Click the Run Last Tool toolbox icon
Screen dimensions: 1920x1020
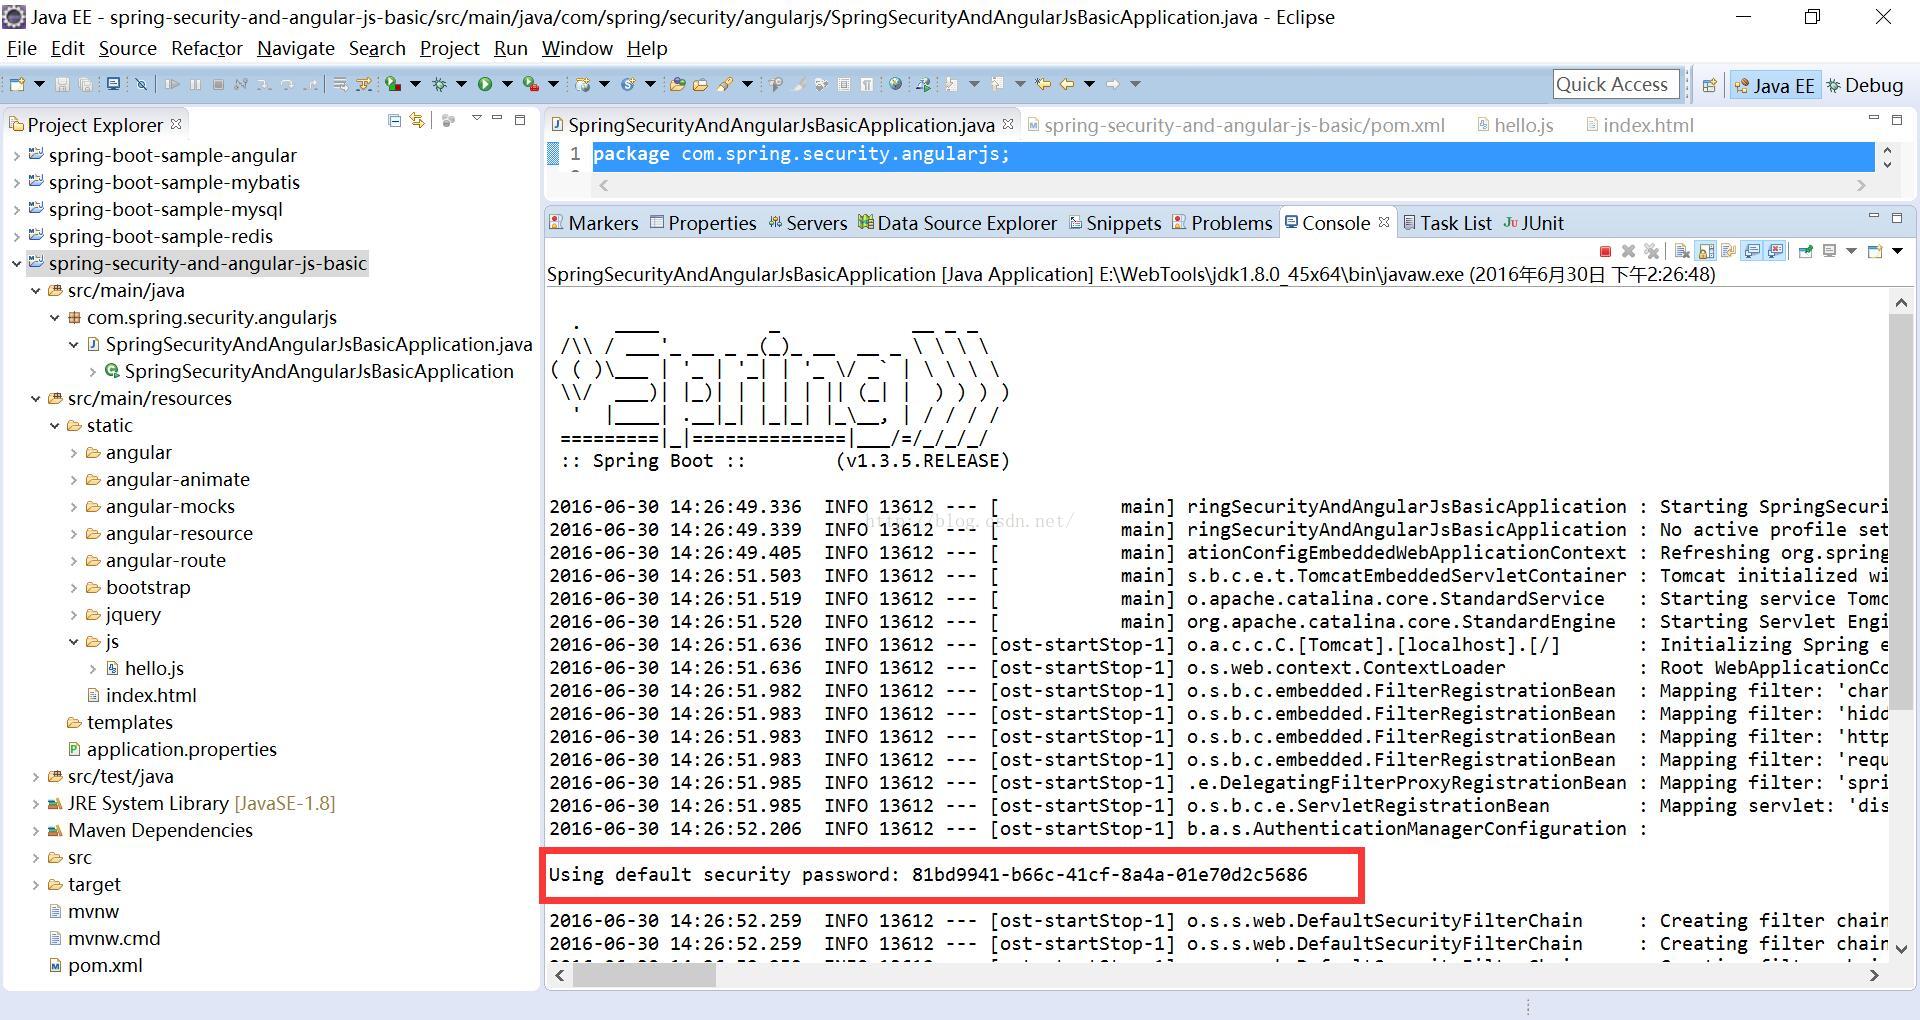click(531, 84)
